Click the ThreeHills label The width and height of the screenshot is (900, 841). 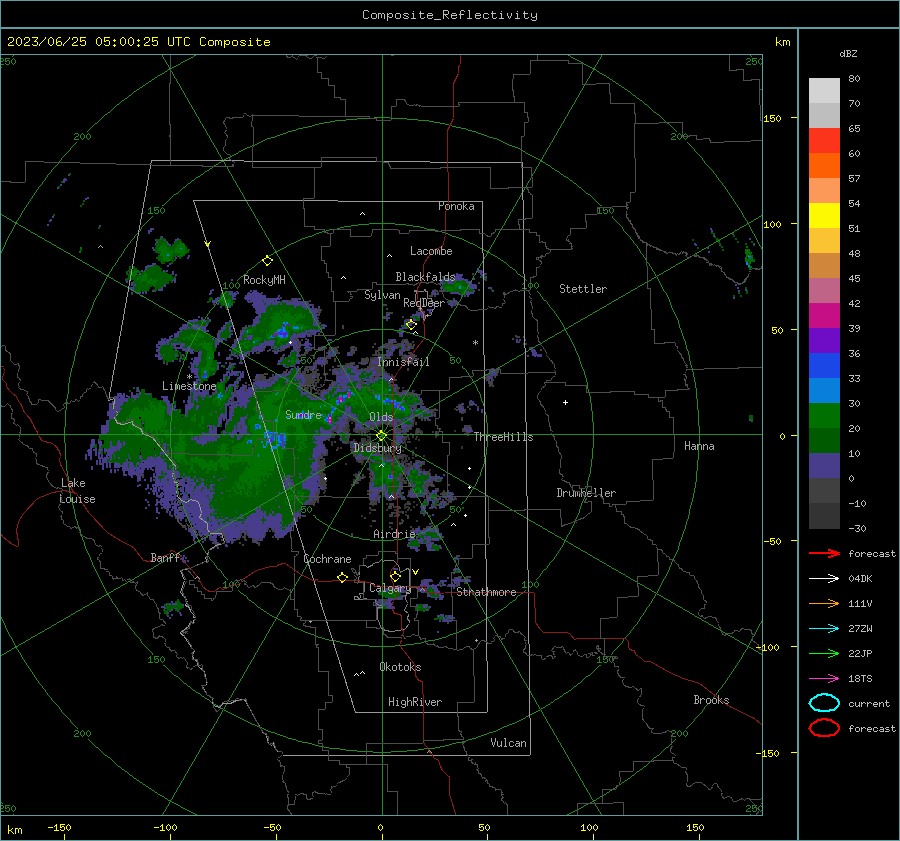[x=503, y=437]
